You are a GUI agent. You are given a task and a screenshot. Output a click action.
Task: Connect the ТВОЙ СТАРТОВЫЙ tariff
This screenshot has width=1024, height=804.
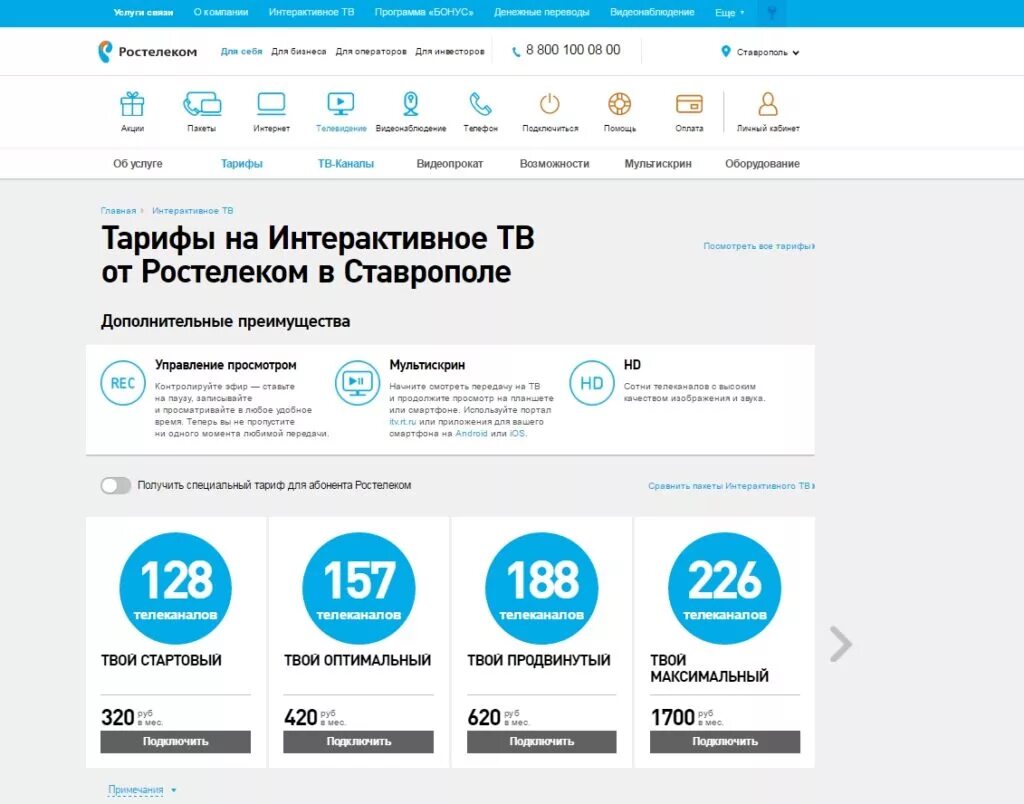point(176,741)
